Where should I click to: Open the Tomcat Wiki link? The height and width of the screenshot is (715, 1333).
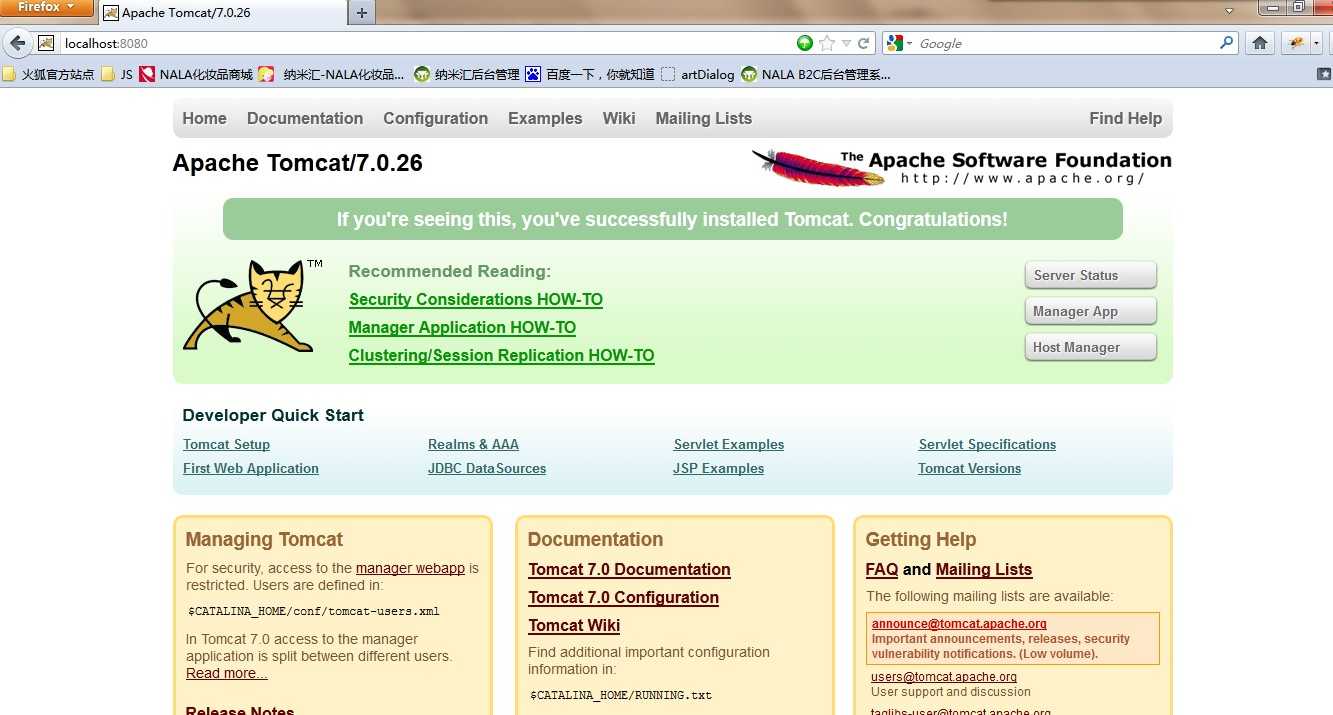[574, 625]
